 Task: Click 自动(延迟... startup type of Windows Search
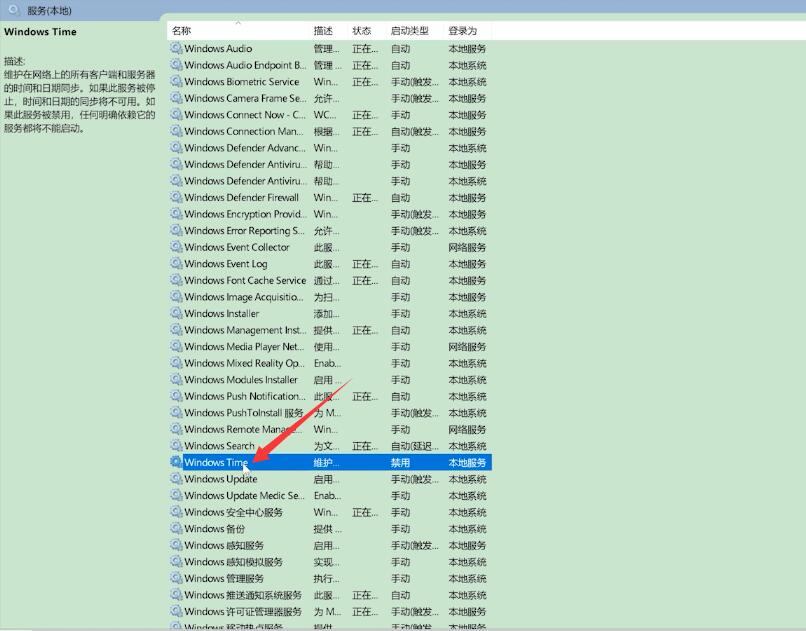[x=415, y=446]
